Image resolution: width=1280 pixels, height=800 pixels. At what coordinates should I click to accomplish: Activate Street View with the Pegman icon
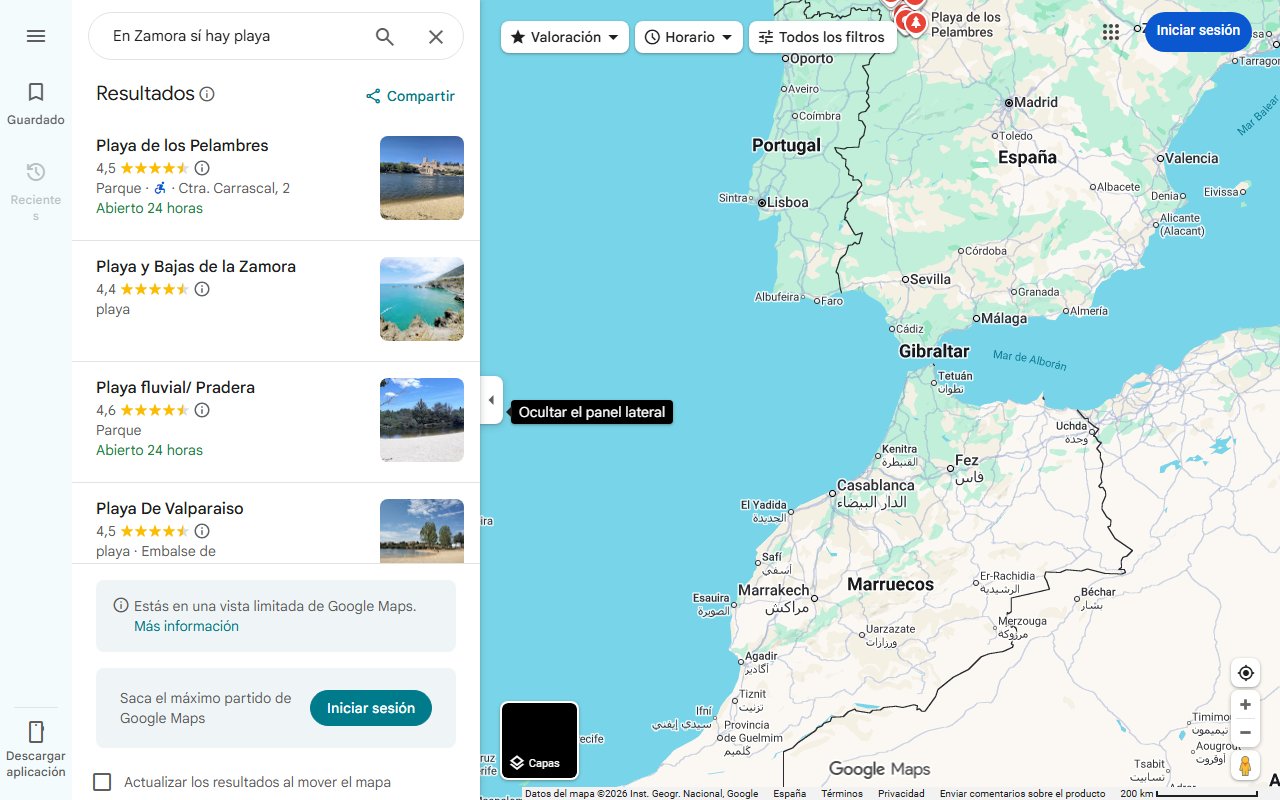(1245, 765)
